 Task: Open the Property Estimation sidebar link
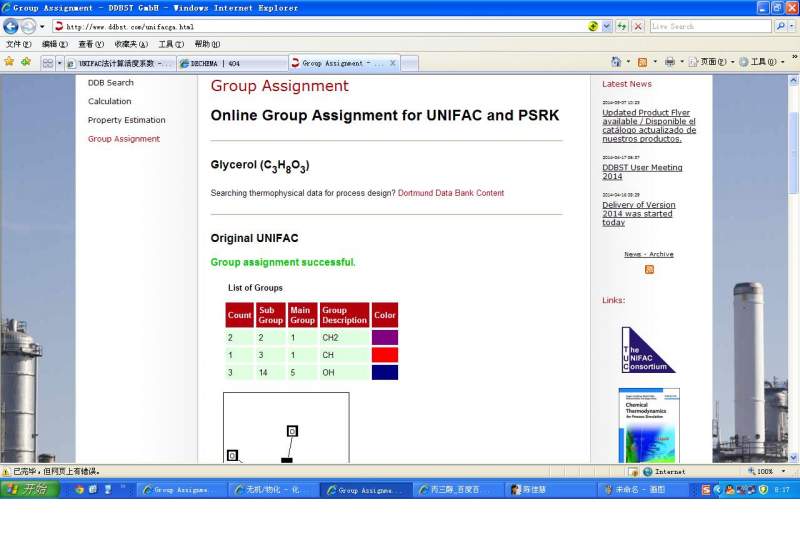pyautogui.click(x=127, y=120)
